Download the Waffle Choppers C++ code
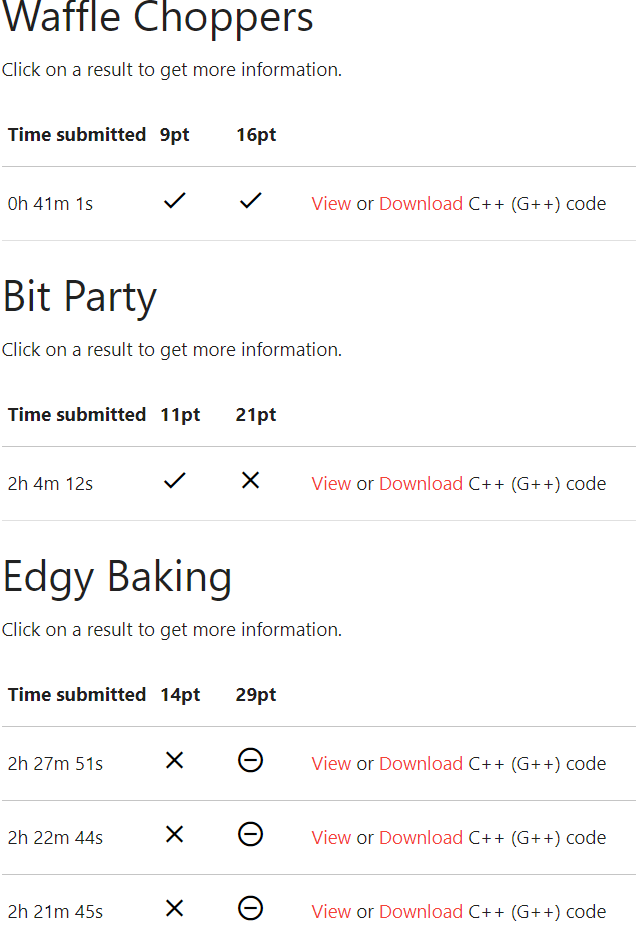The image size is (636, 937). [421, 204]
